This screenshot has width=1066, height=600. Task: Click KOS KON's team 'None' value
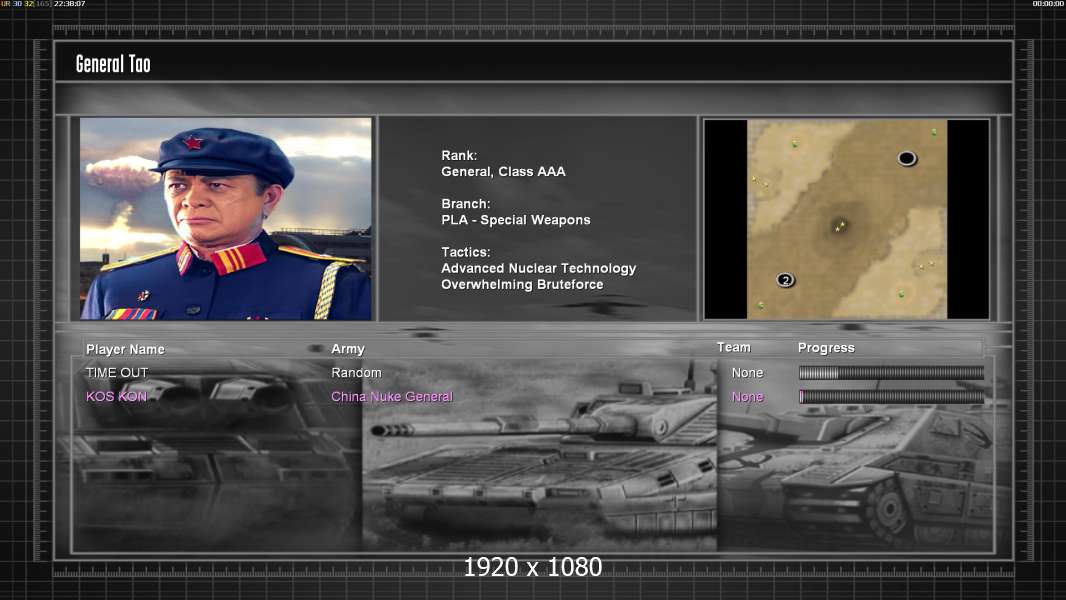[747, 397]
